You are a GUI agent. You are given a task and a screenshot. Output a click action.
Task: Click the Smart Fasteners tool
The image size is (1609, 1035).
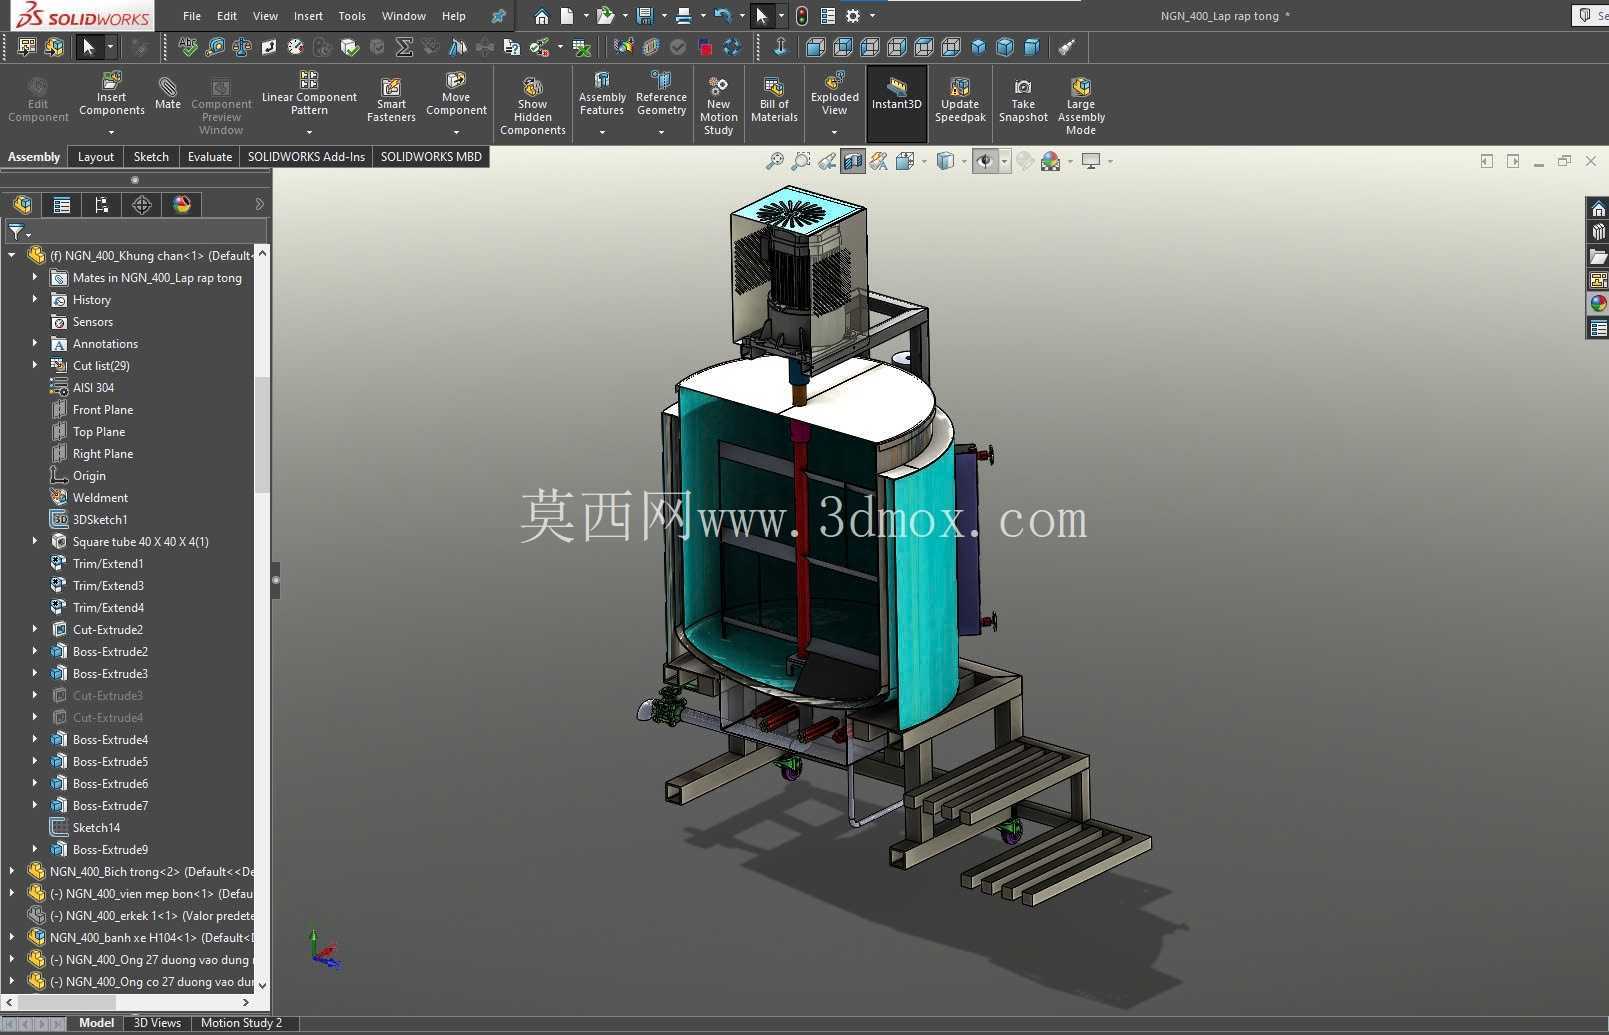tap(391, 100)
